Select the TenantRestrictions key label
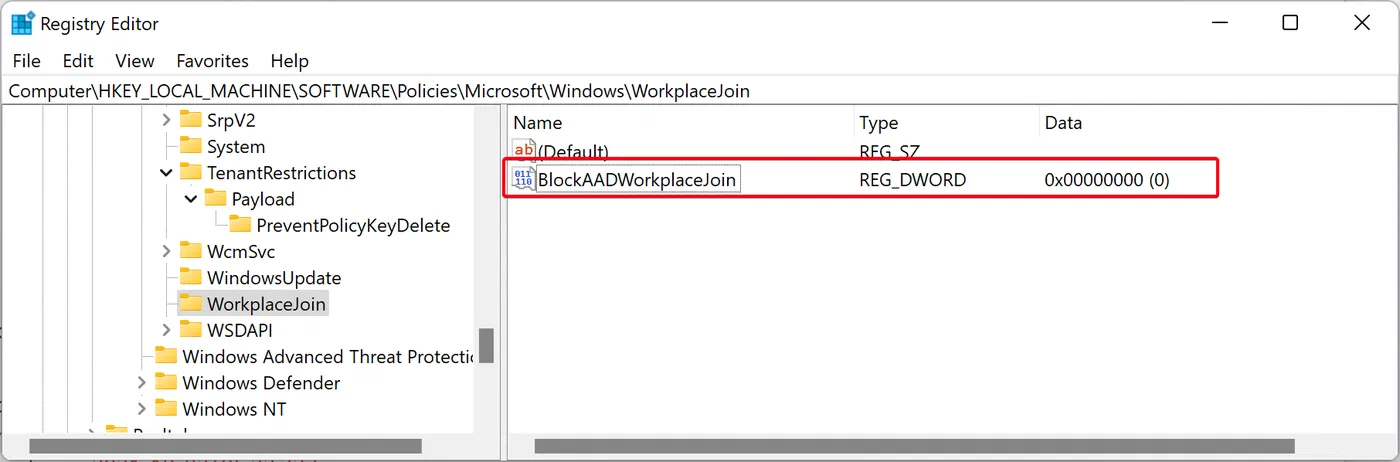 point(281,173)
